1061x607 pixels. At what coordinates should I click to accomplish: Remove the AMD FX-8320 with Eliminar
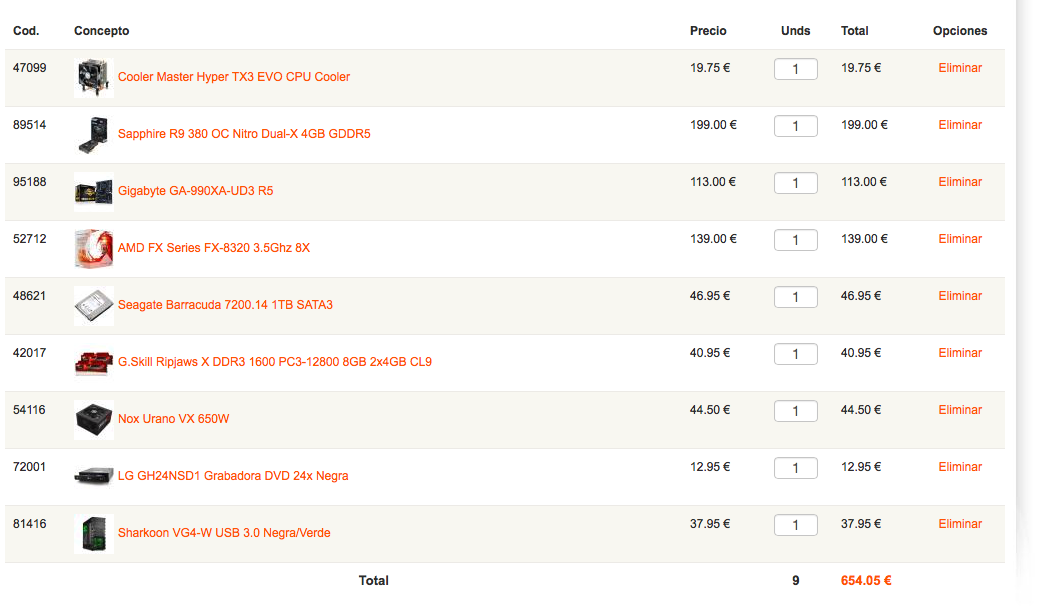pos(960,239)
